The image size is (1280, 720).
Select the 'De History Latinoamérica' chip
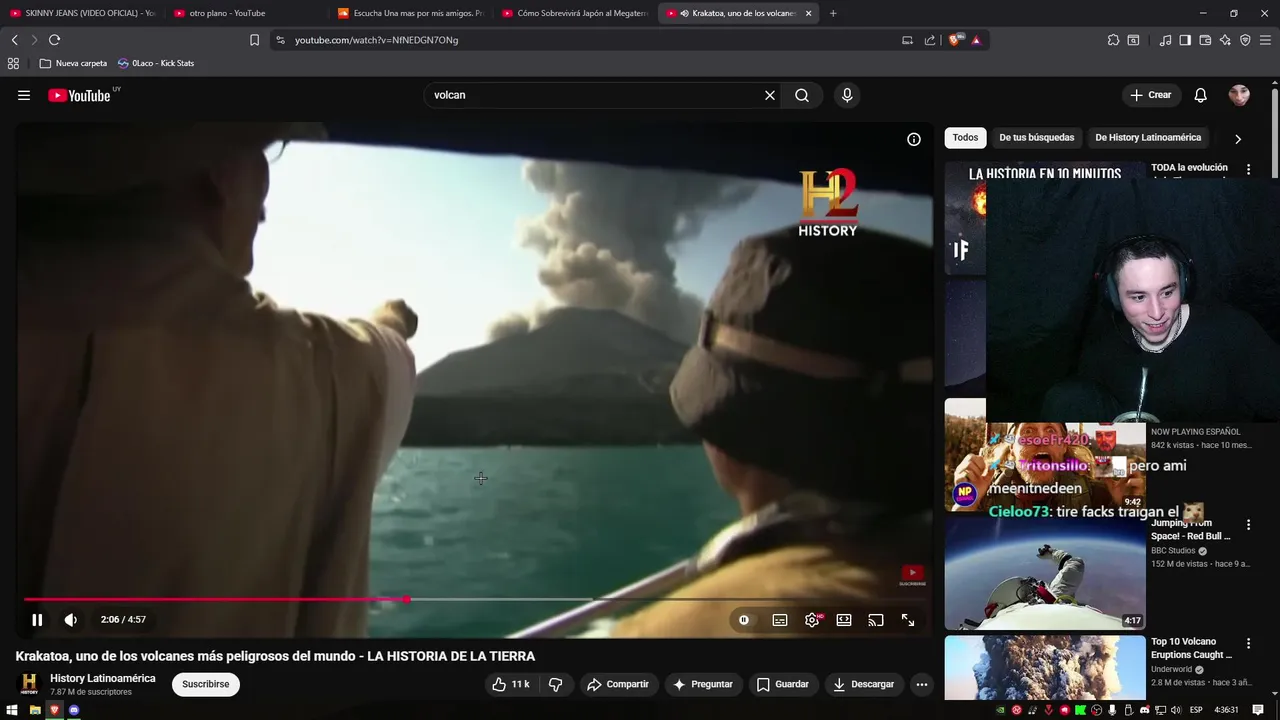pyautogui.click(x=1148, y=138)
